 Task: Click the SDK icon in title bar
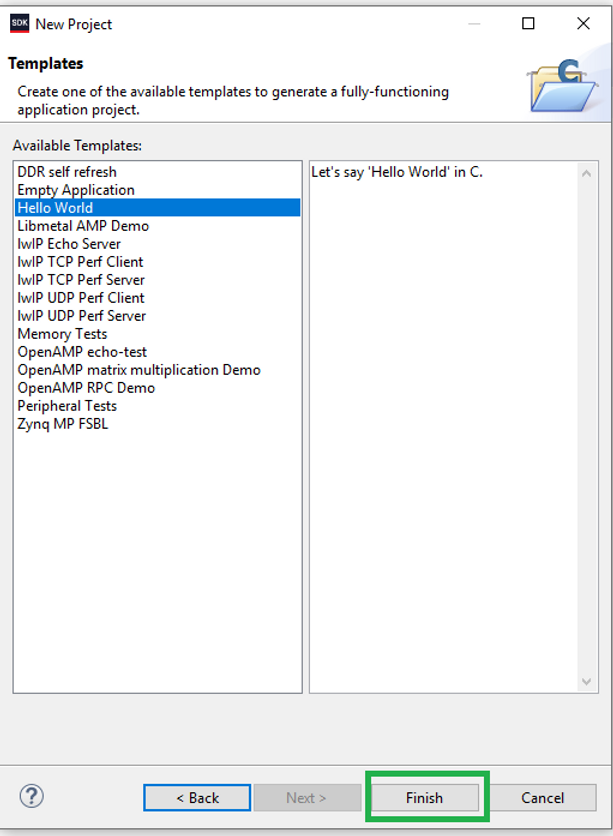(x=19, y=23)
